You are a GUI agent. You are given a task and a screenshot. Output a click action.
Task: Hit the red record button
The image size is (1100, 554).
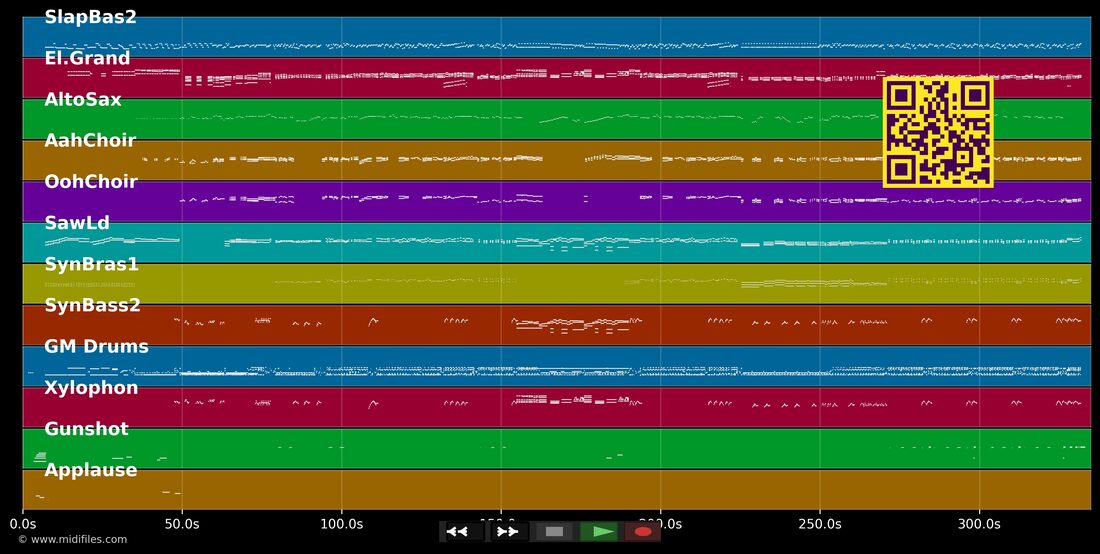pos(643,532)
